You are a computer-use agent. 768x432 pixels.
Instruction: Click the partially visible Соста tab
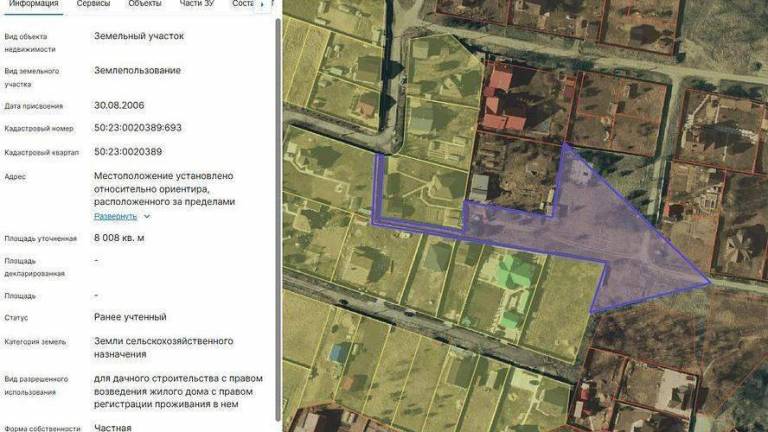[x=242, y=5]
